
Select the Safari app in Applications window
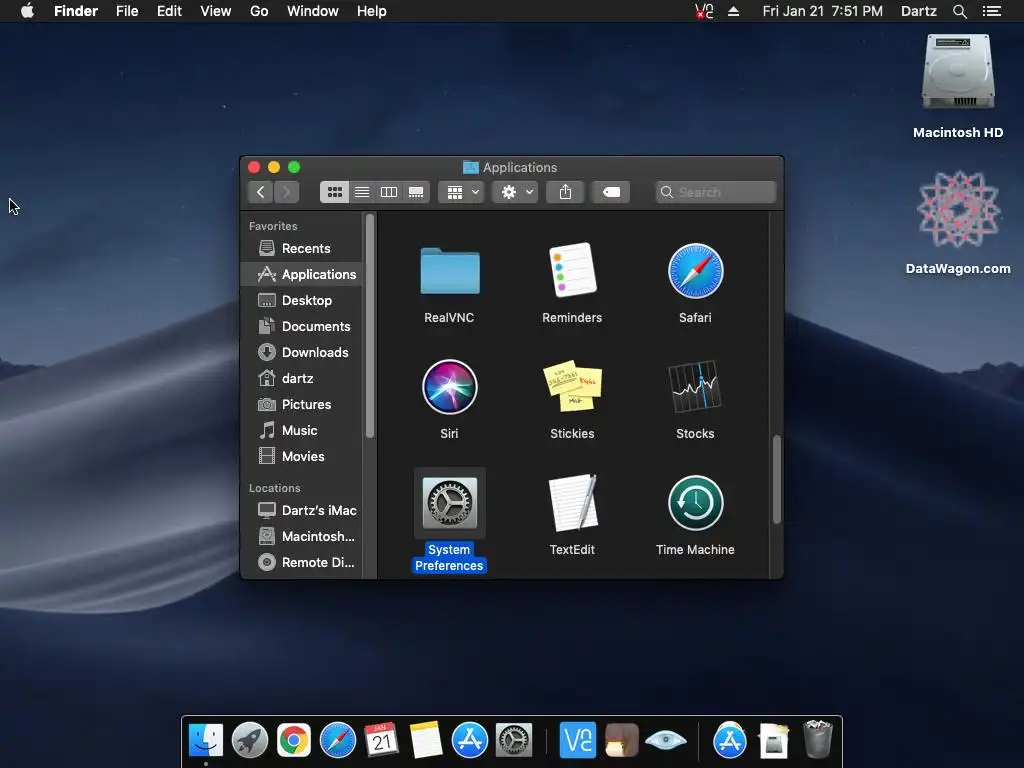696,271
